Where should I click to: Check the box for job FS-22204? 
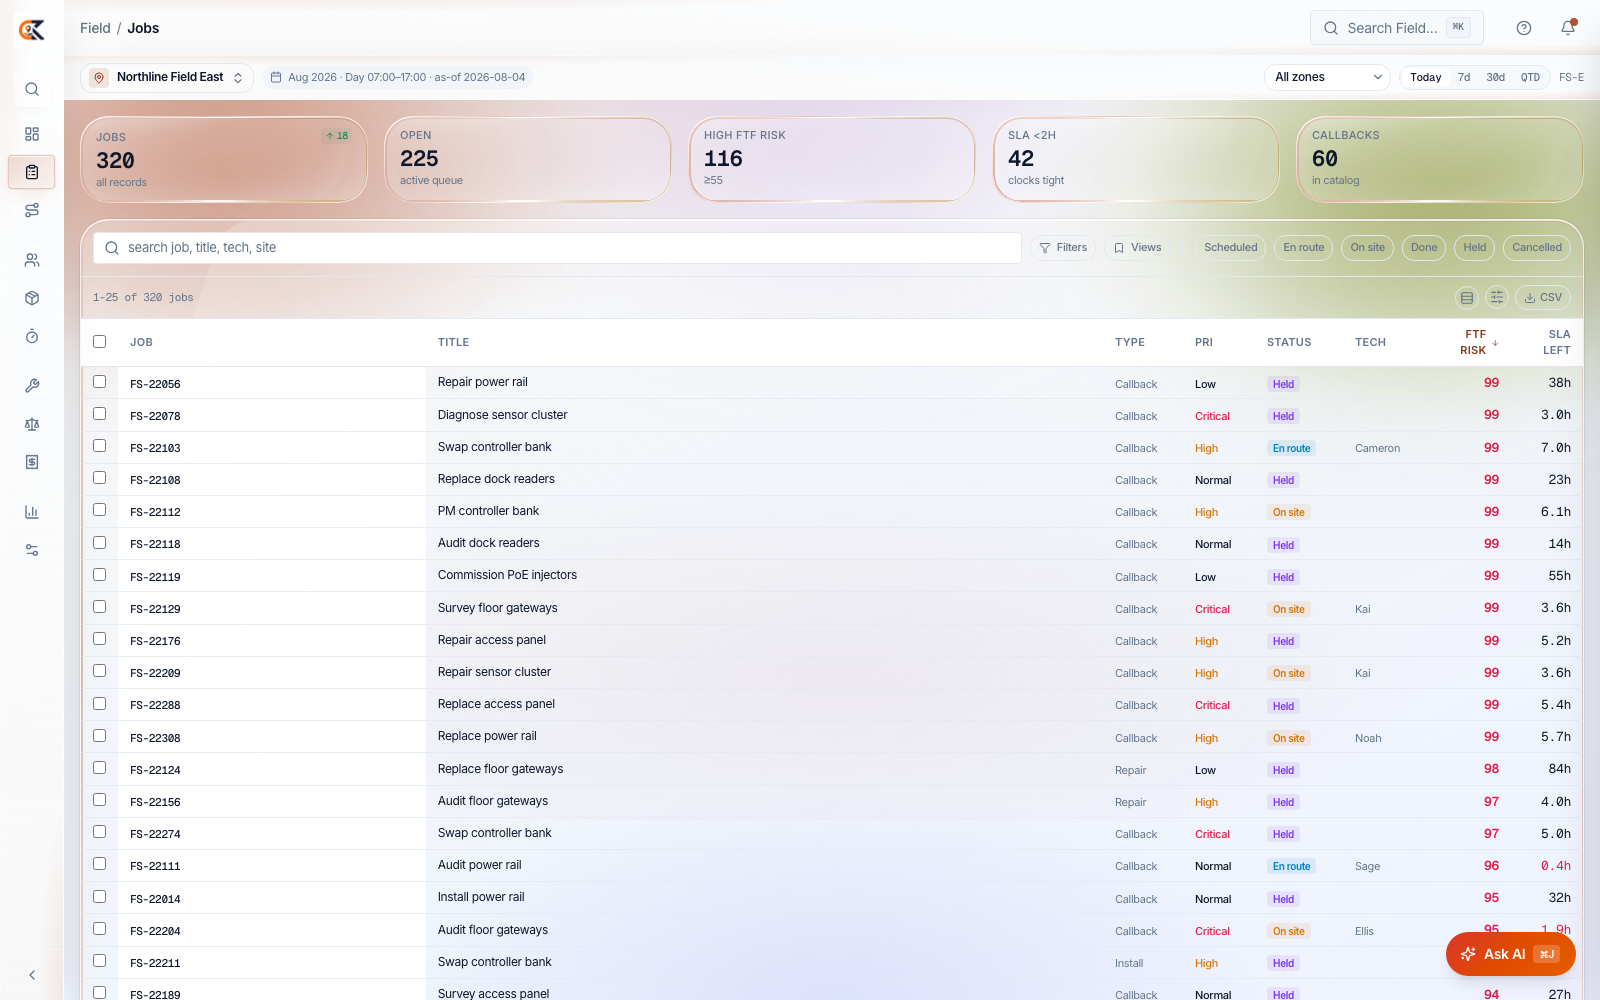click(99, 928)
